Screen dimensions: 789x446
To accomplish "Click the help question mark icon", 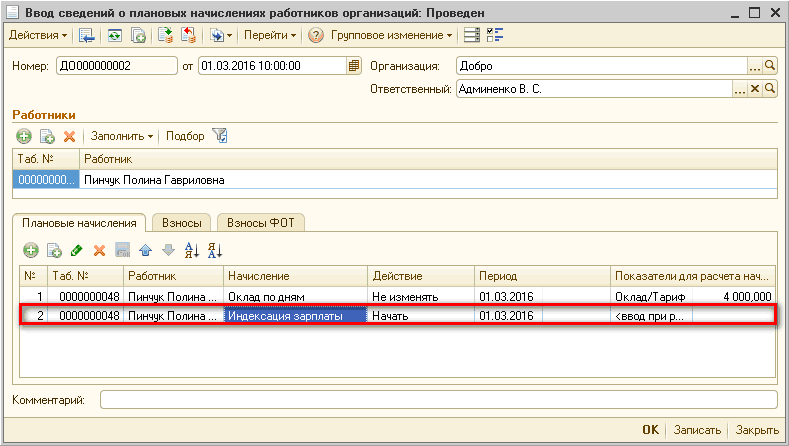I will coord(316,35).
